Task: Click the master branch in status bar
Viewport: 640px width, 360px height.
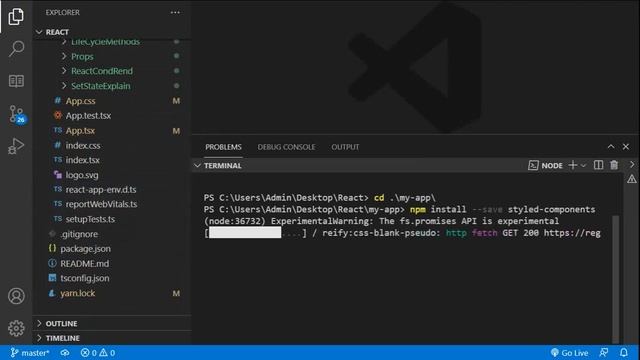Action: tap(30, 353)
